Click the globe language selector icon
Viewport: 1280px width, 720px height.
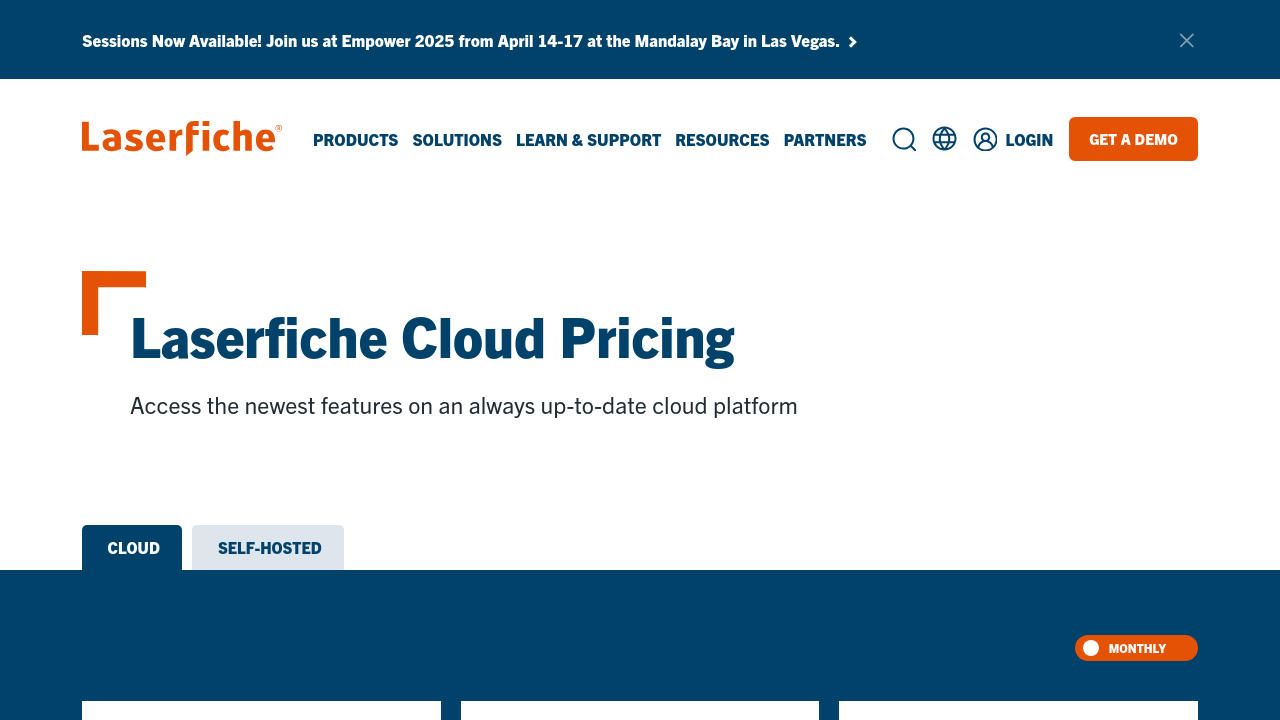tap(944, 139)
